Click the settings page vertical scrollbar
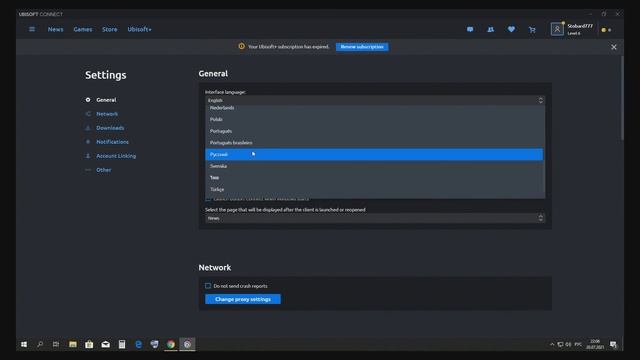 click(622, 98)
